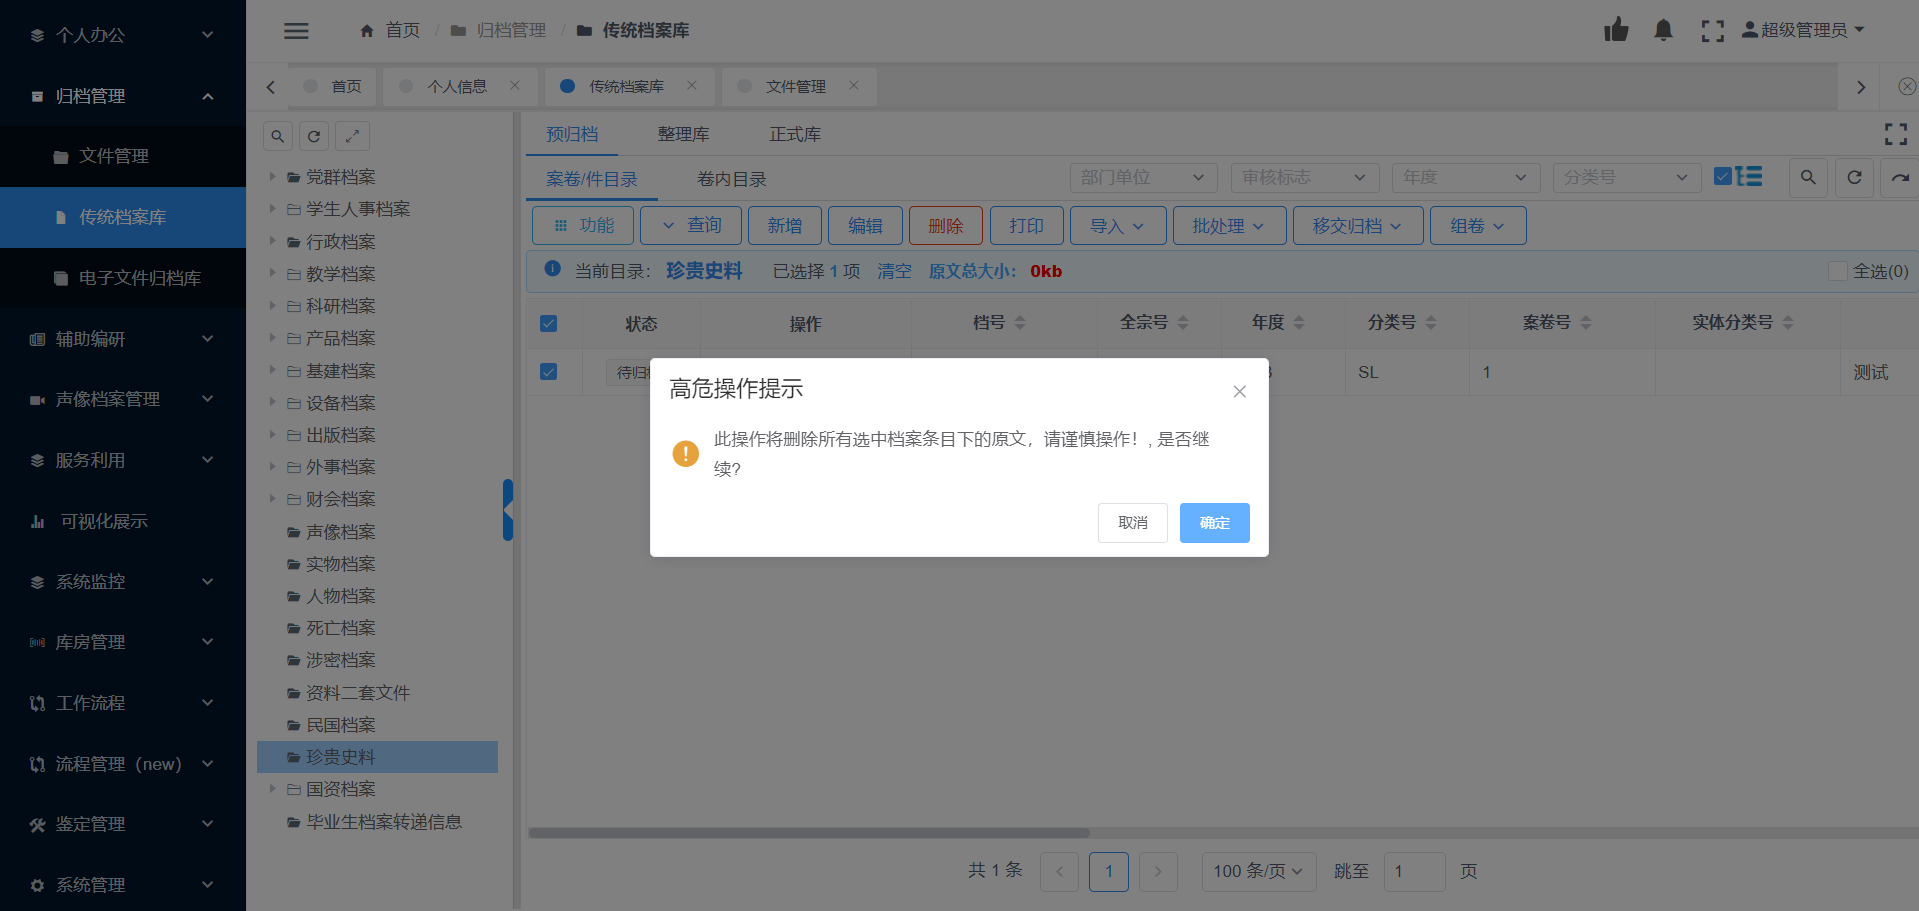Refresh the archive tree panel
The image size is (1919, 911).
coord(314,136)
